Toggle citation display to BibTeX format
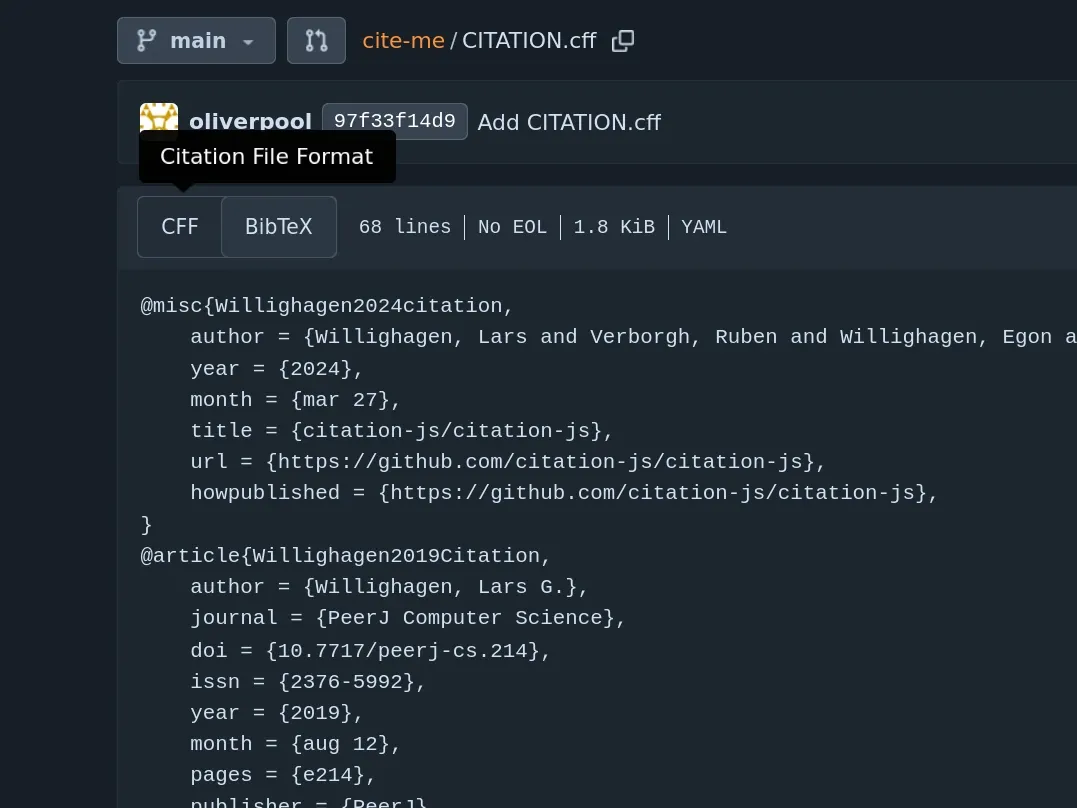This screenshot has width=1077, height=808. click(x=279, y=226)
